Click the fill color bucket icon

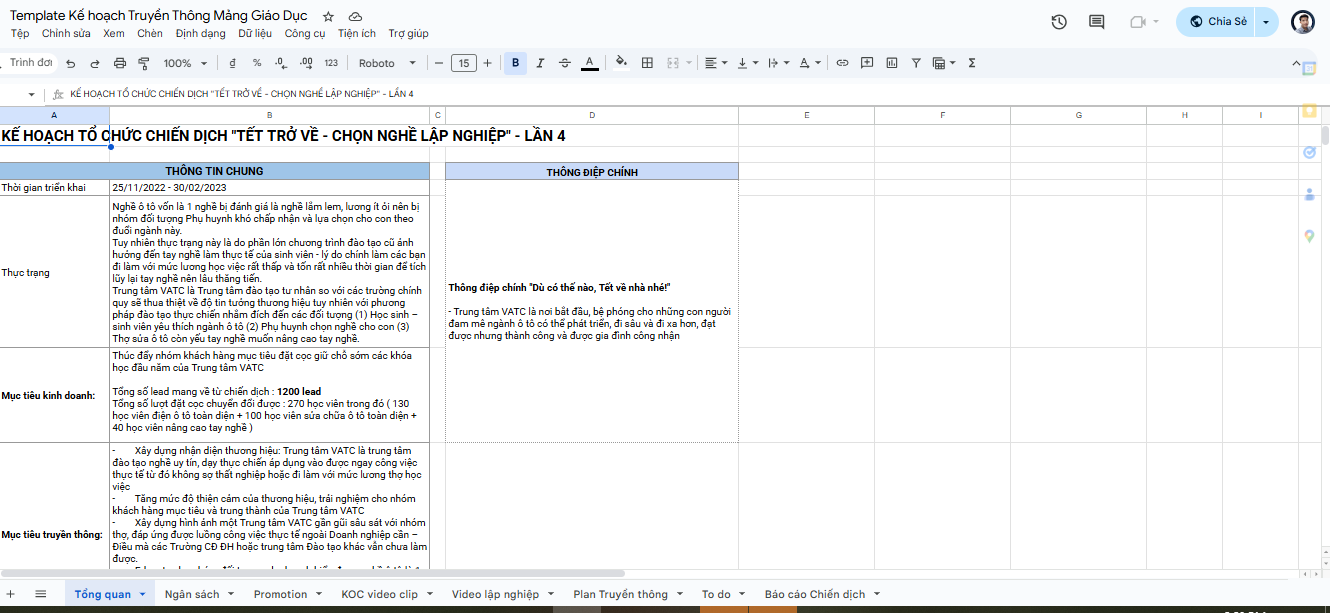621,63
